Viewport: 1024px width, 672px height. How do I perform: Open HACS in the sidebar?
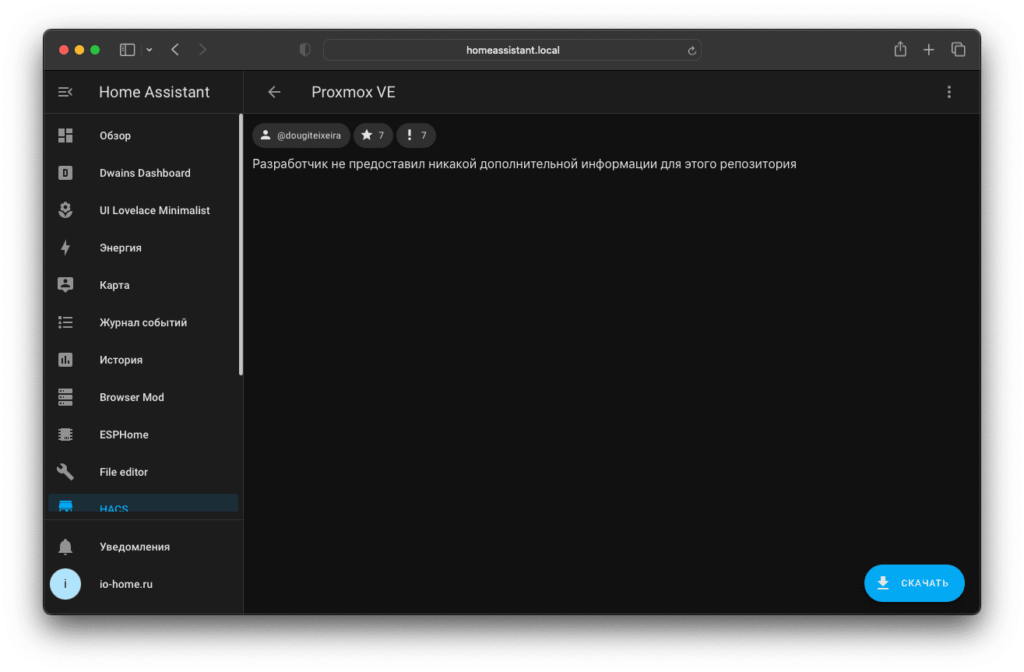click(x=143, y=505)
